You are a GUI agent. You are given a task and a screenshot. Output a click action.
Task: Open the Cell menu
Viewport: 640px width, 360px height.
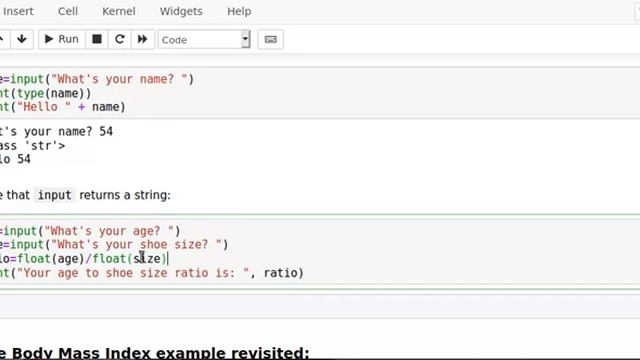click(68, 11)
